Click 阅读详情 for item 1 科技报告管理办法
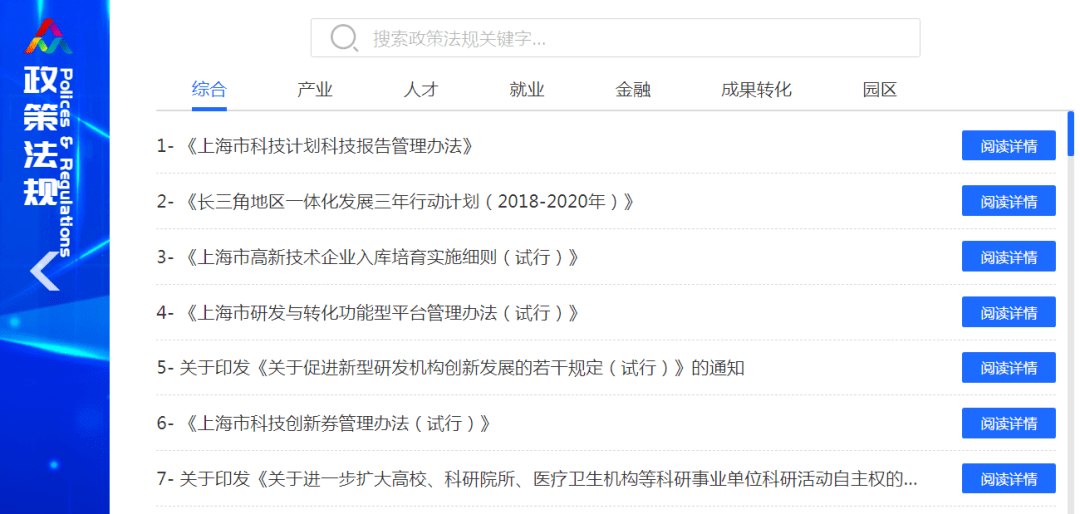This screenshot has height=514, width=1080. pos(1008,146)
